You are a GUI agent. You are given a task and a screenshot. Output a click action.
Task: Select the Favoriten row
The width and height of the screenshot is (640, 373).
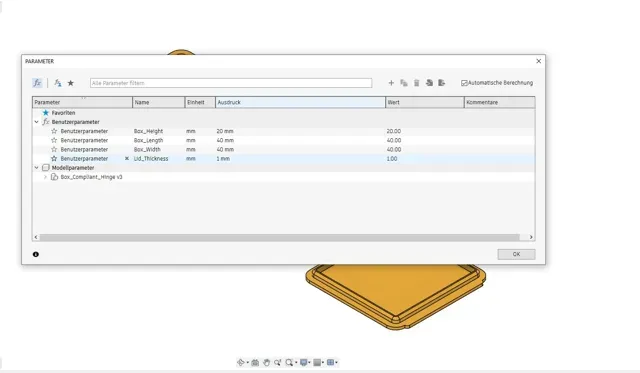pyautogui.click(x=284, y=113)
